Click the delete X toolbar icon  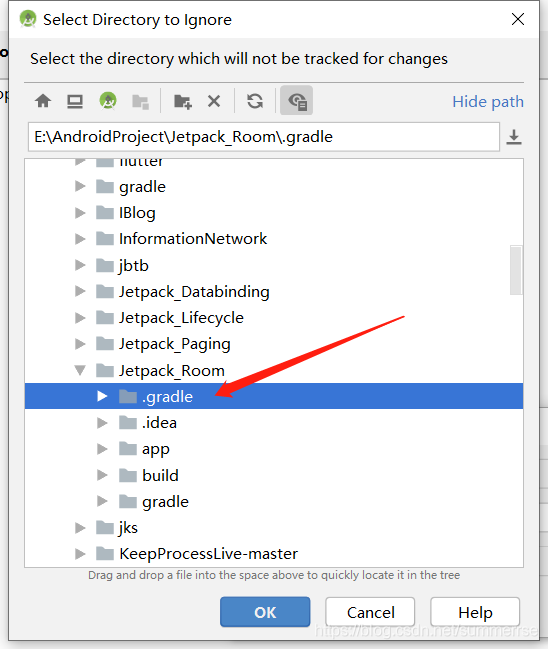tap(214, 101)
